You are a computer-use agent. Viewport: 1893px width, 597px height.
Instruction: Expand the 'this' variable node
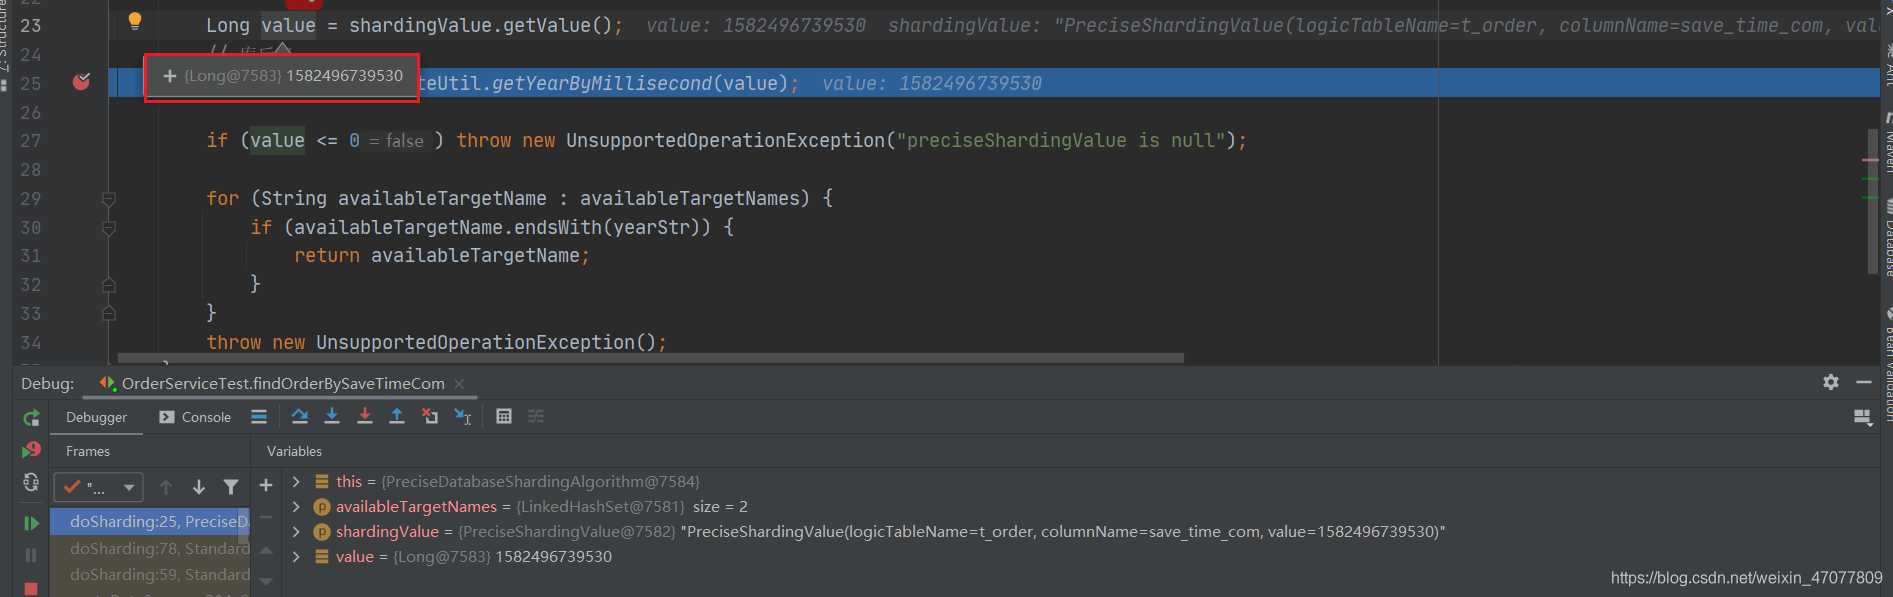click(296, 482)
